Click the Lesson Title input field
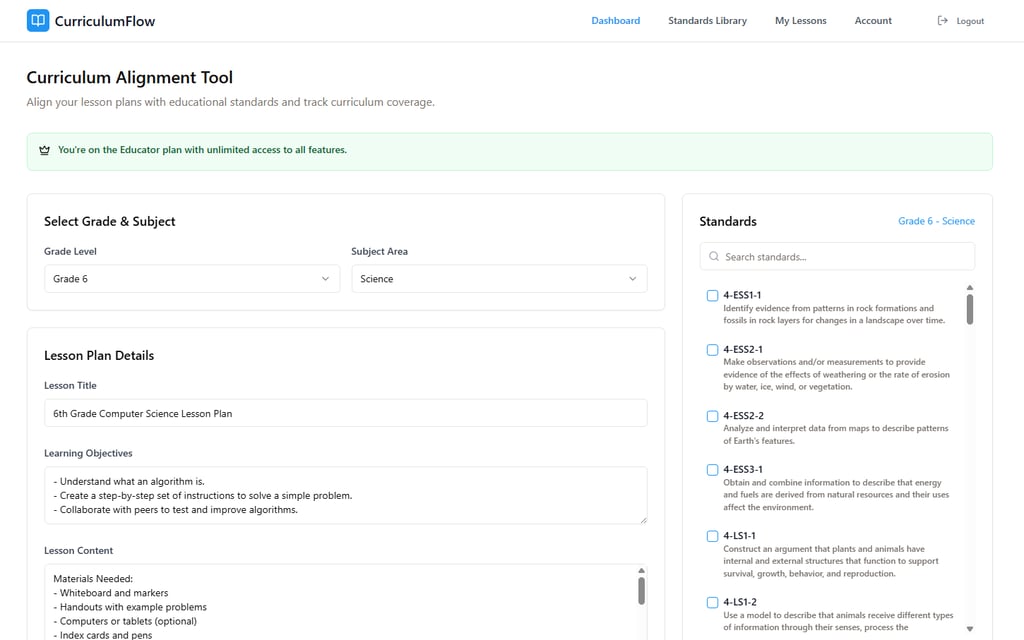Viewport: 1024px width, 640px height. pyautogui.click(x=345, y=413)
